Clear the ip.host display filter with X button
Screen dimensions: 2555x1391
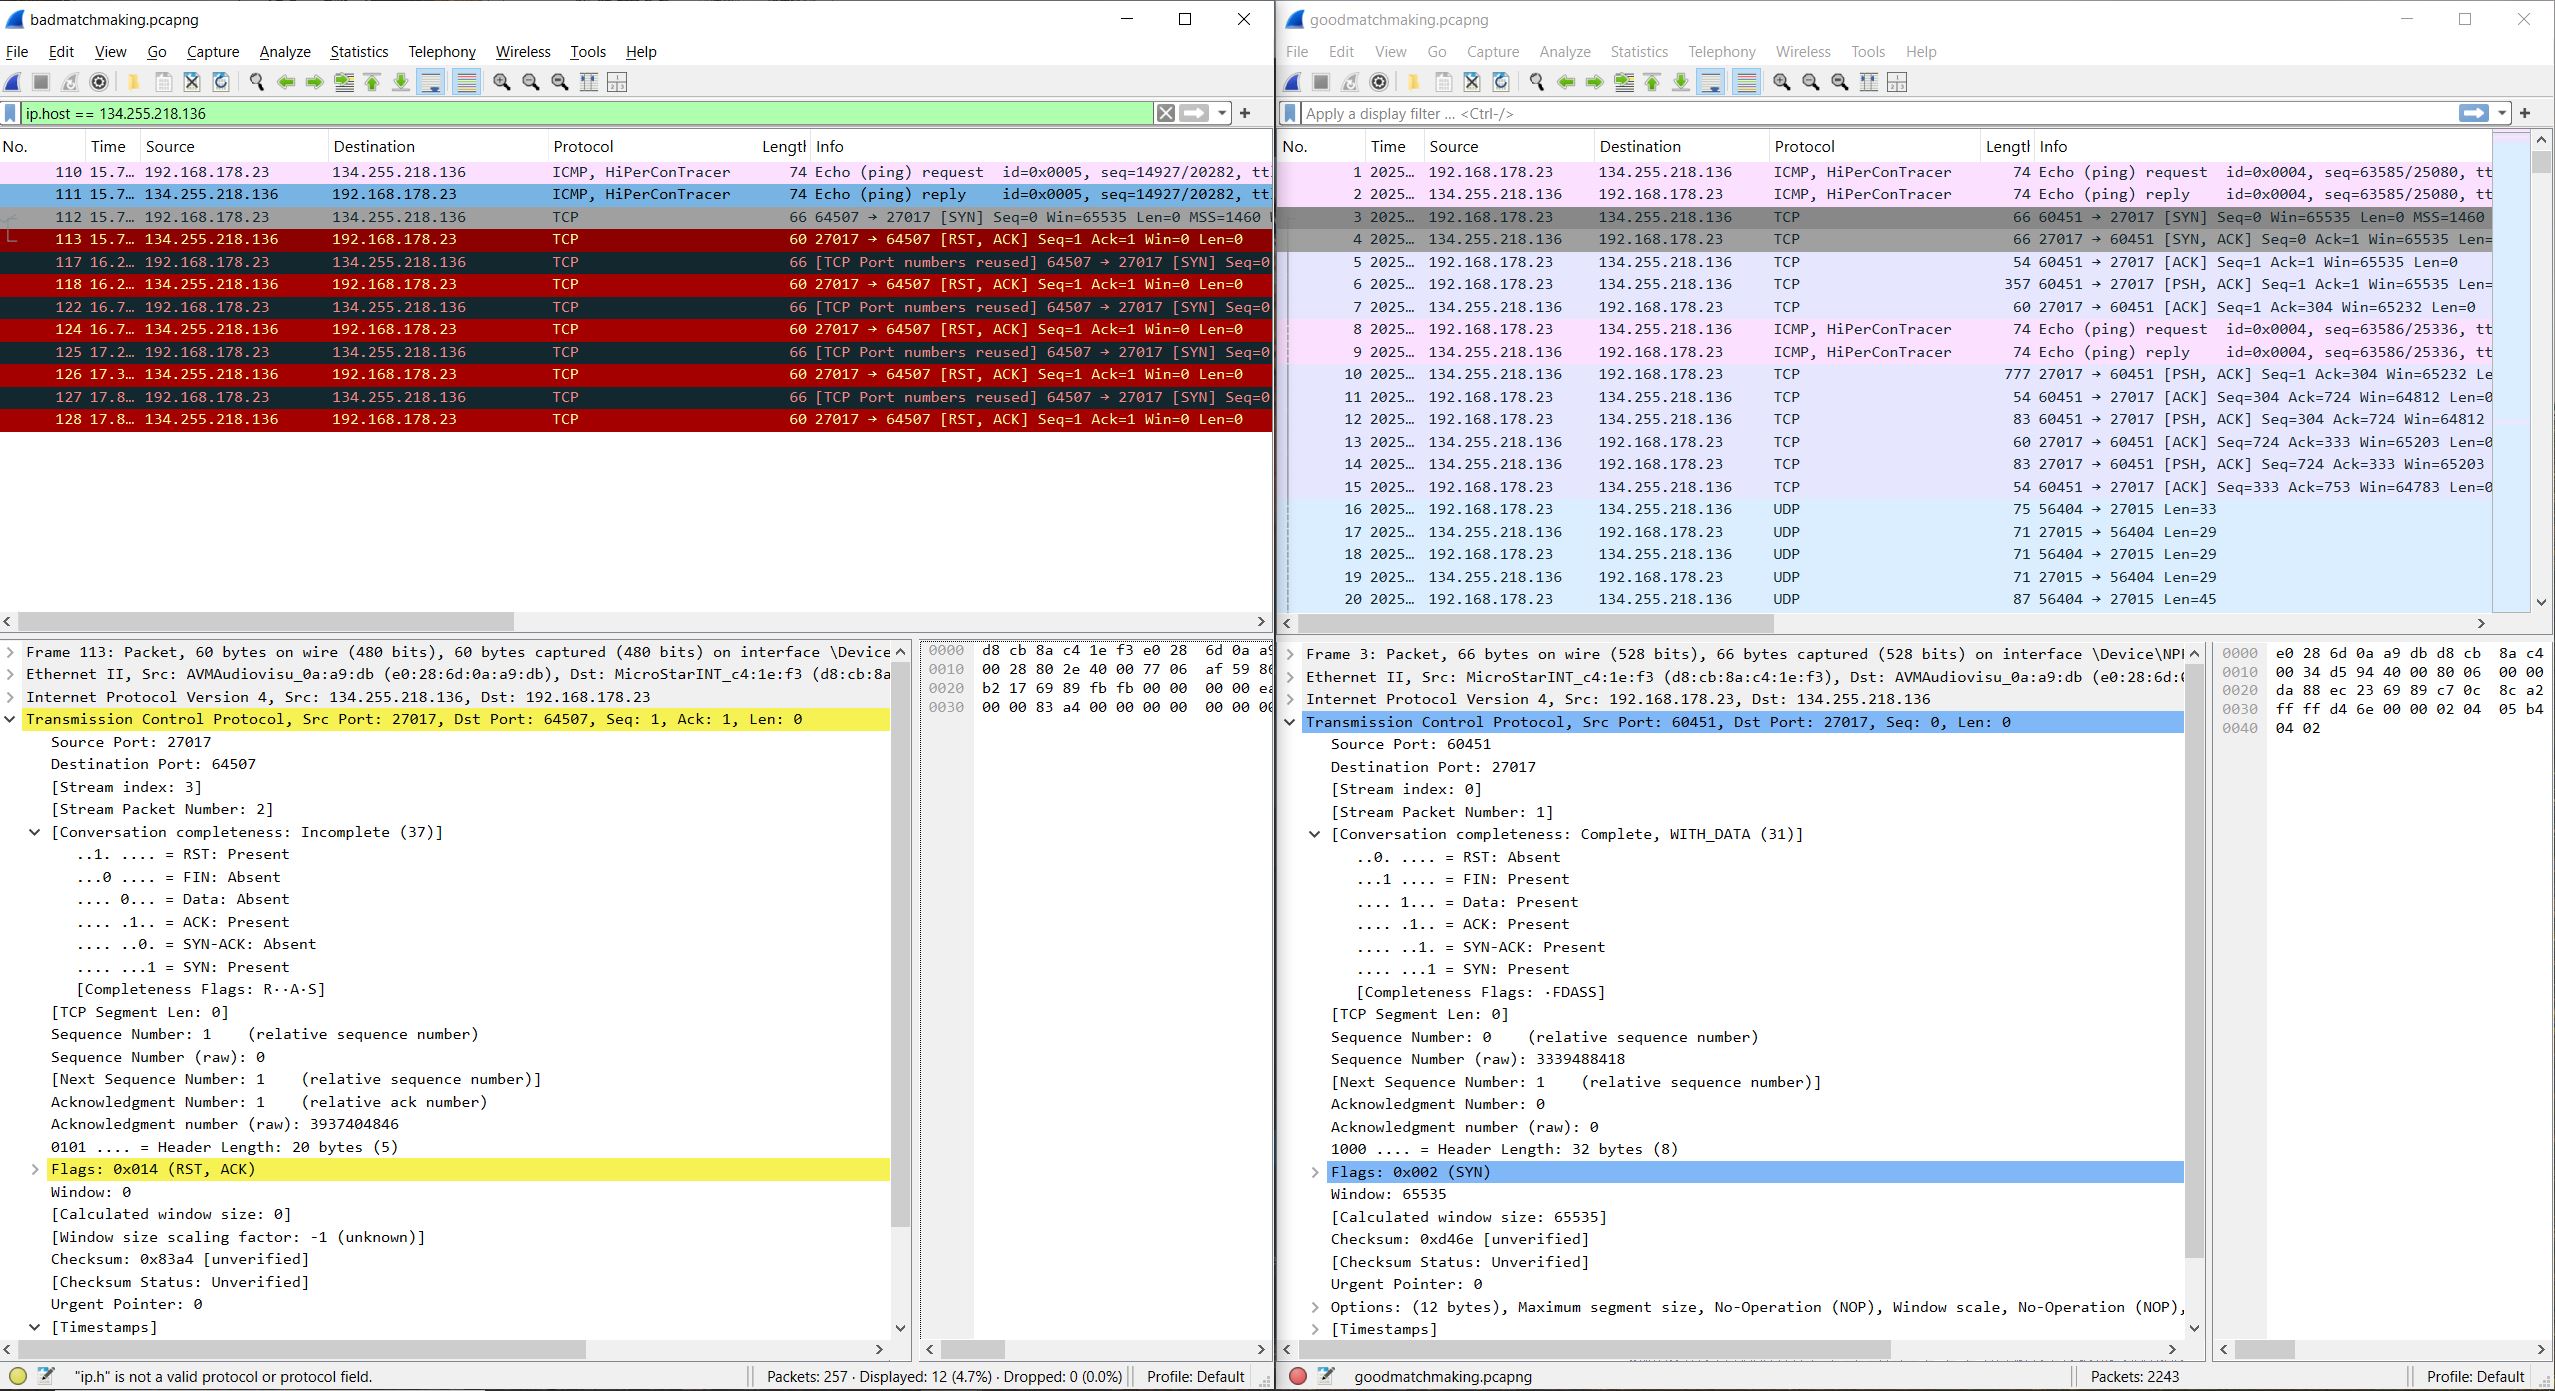click(x=1166, y=113)
